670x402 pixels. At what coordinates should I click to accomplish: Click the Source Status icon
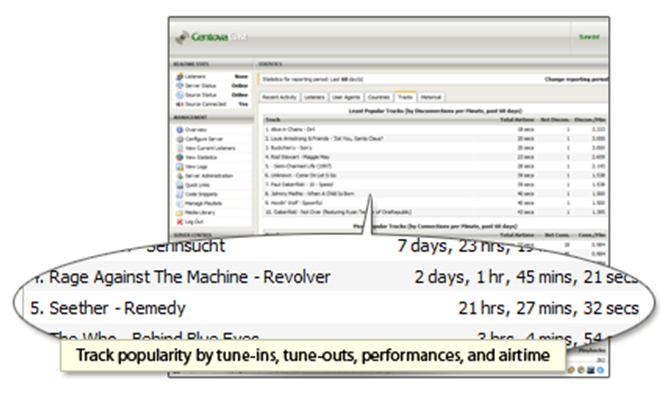point(180,95)
